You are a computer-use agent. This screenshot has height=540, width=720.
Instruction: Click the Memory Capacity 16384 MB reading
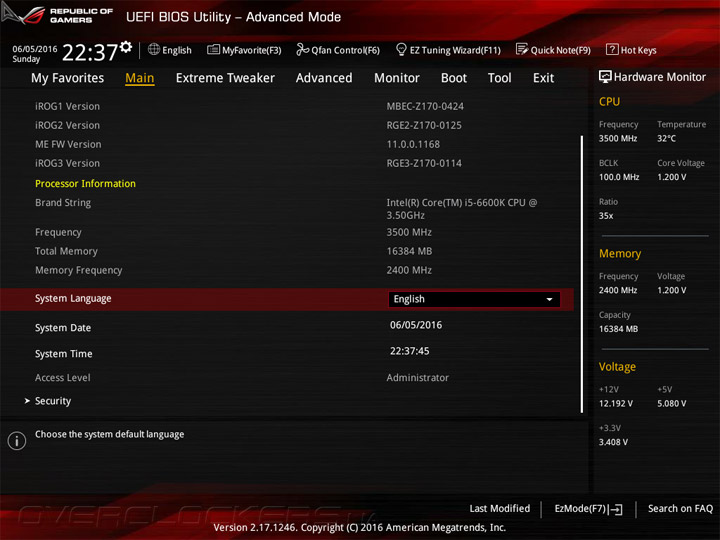tap(618, 329)
